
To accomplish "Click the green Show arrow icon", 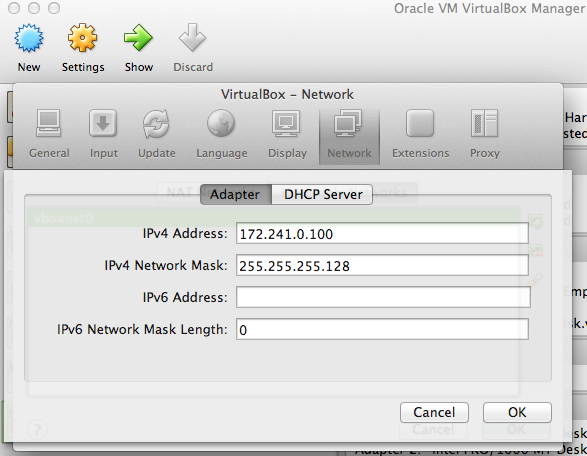I will 138,38.
